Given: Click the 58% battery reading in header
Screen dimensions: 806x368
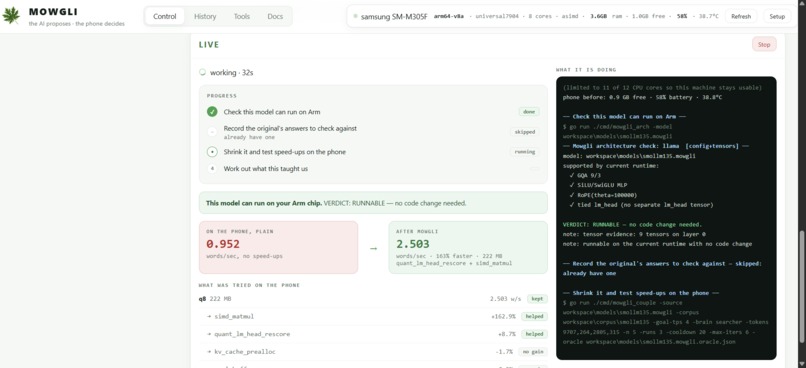Looking at the screenshot, I should click(682, 16).
